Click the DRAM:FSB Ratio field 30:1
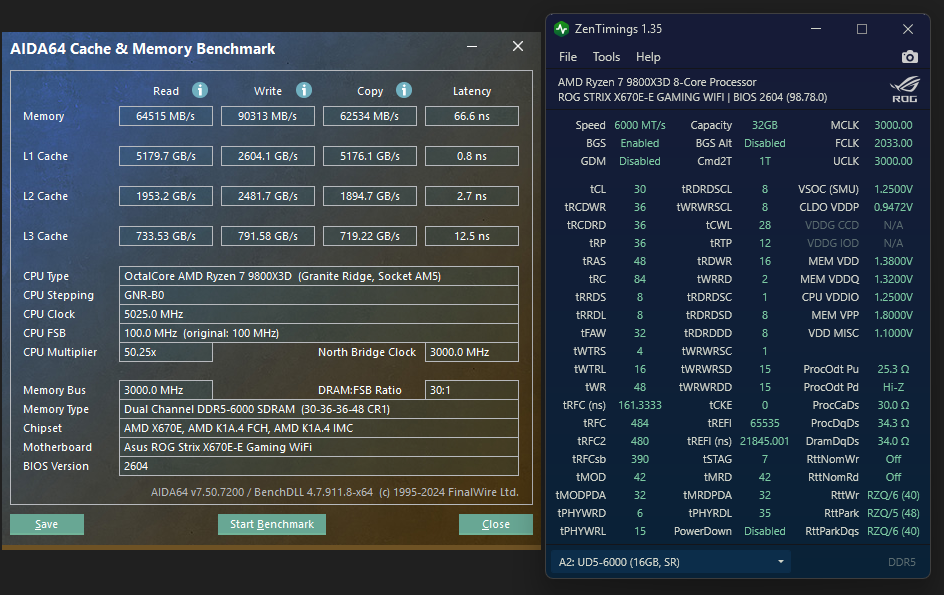Viewport: 944px width, 595px height. tap(472, 390)
